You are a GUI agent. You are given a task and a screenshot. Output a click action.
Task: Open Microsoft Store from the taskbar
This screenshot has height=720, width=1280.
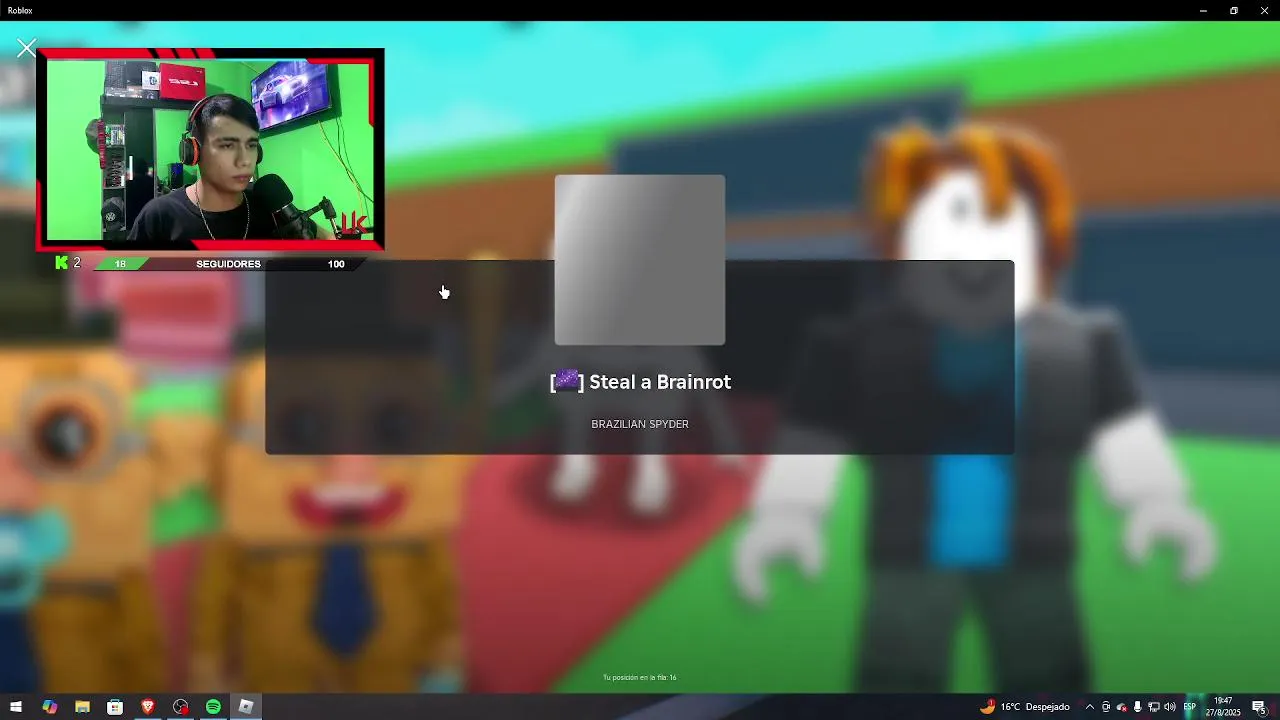coord(115,707)
